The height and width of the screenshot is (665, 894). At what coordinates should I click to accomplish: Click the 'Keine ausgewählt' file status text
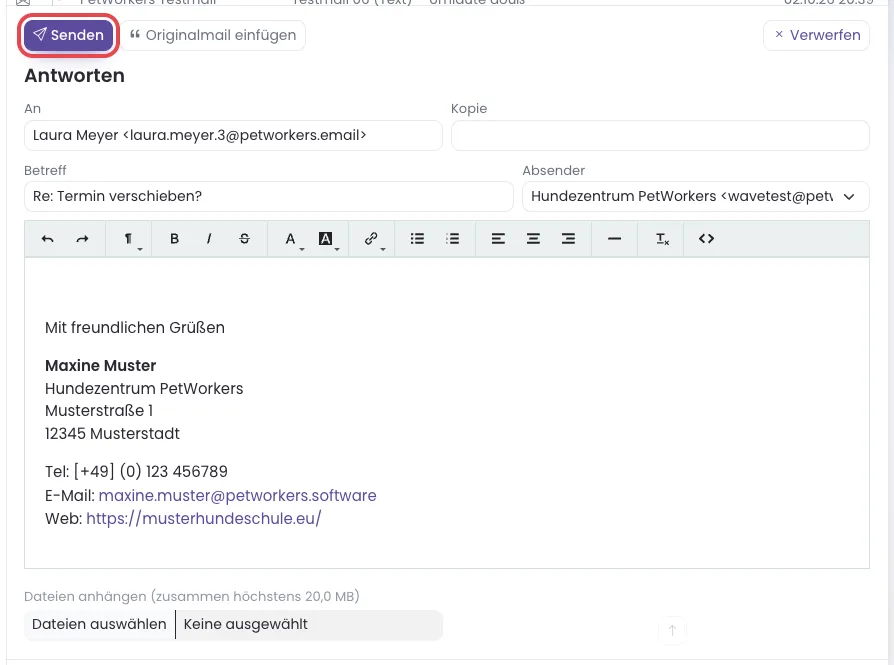coord(246,625)
